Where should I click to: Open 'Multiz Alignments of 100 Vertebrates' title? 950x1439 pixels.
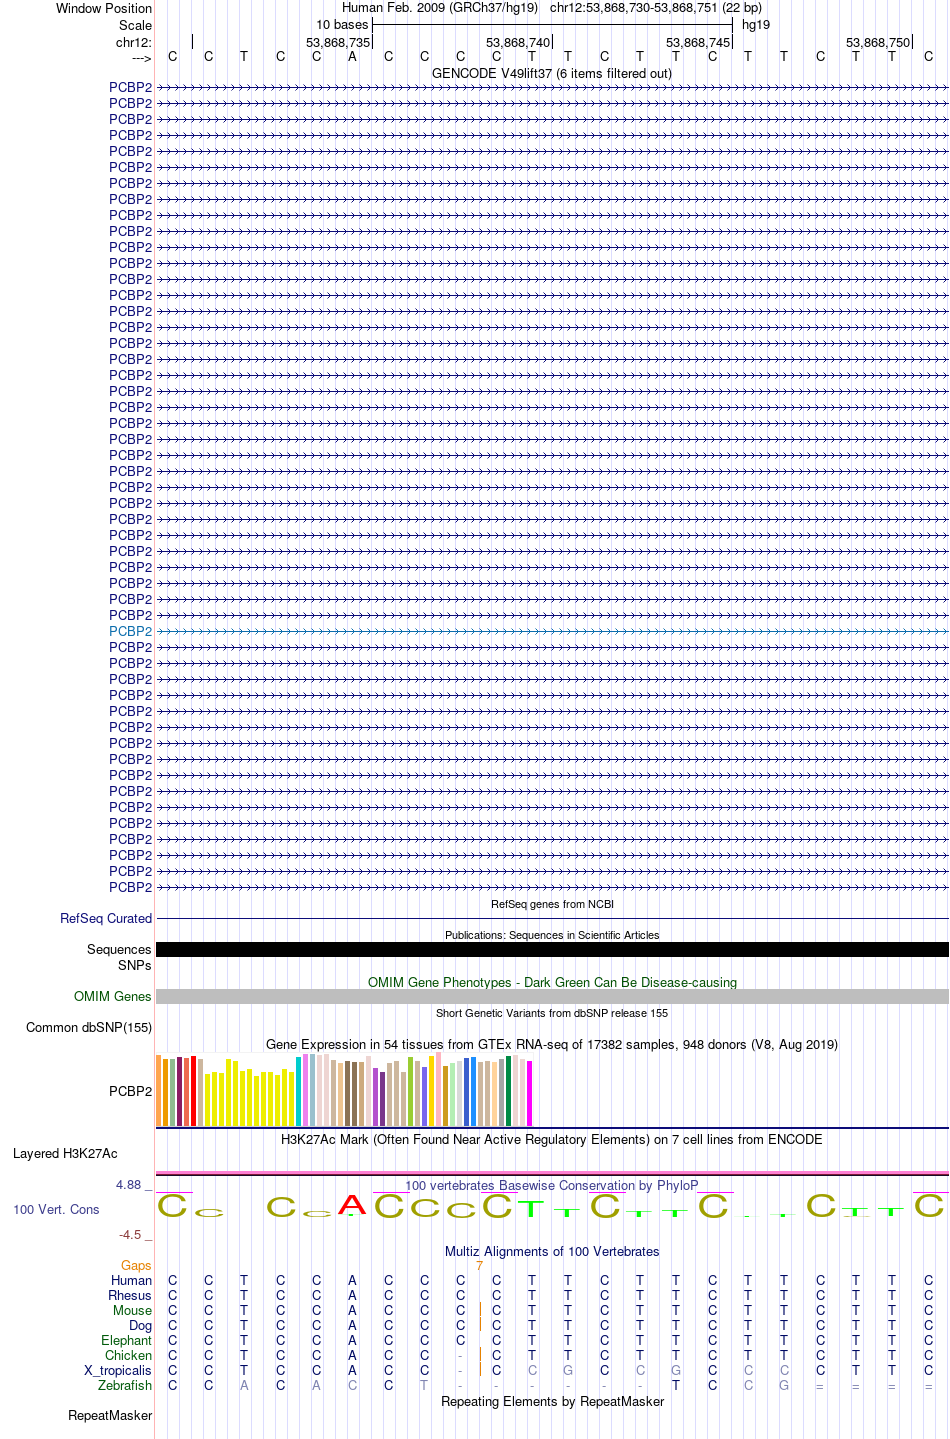(552, 1251)
